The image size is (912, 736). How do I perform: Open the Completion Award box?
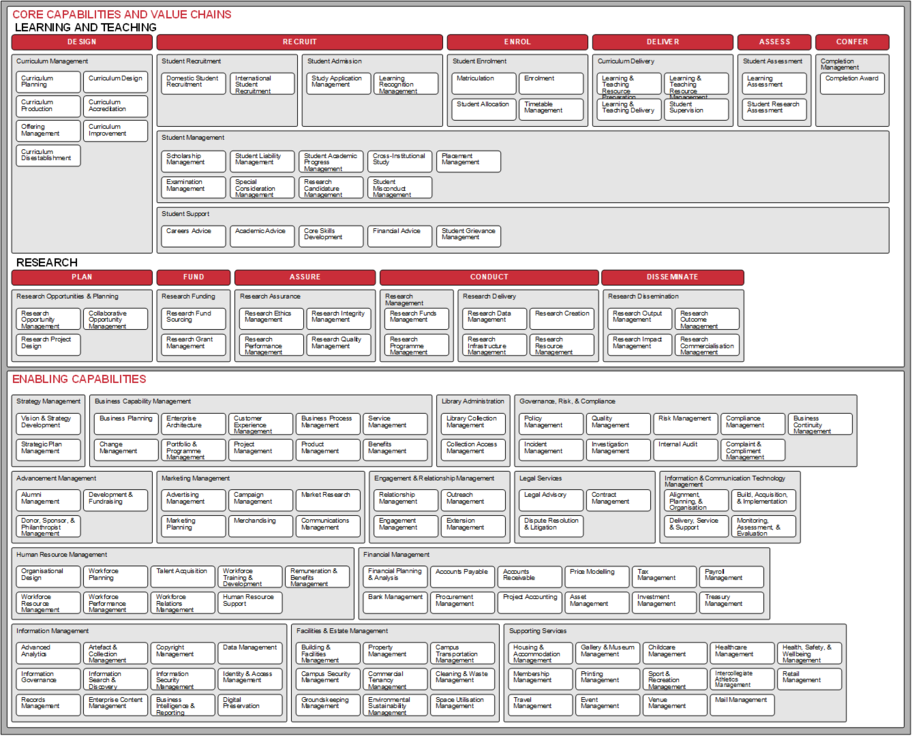tap(852, 83)
